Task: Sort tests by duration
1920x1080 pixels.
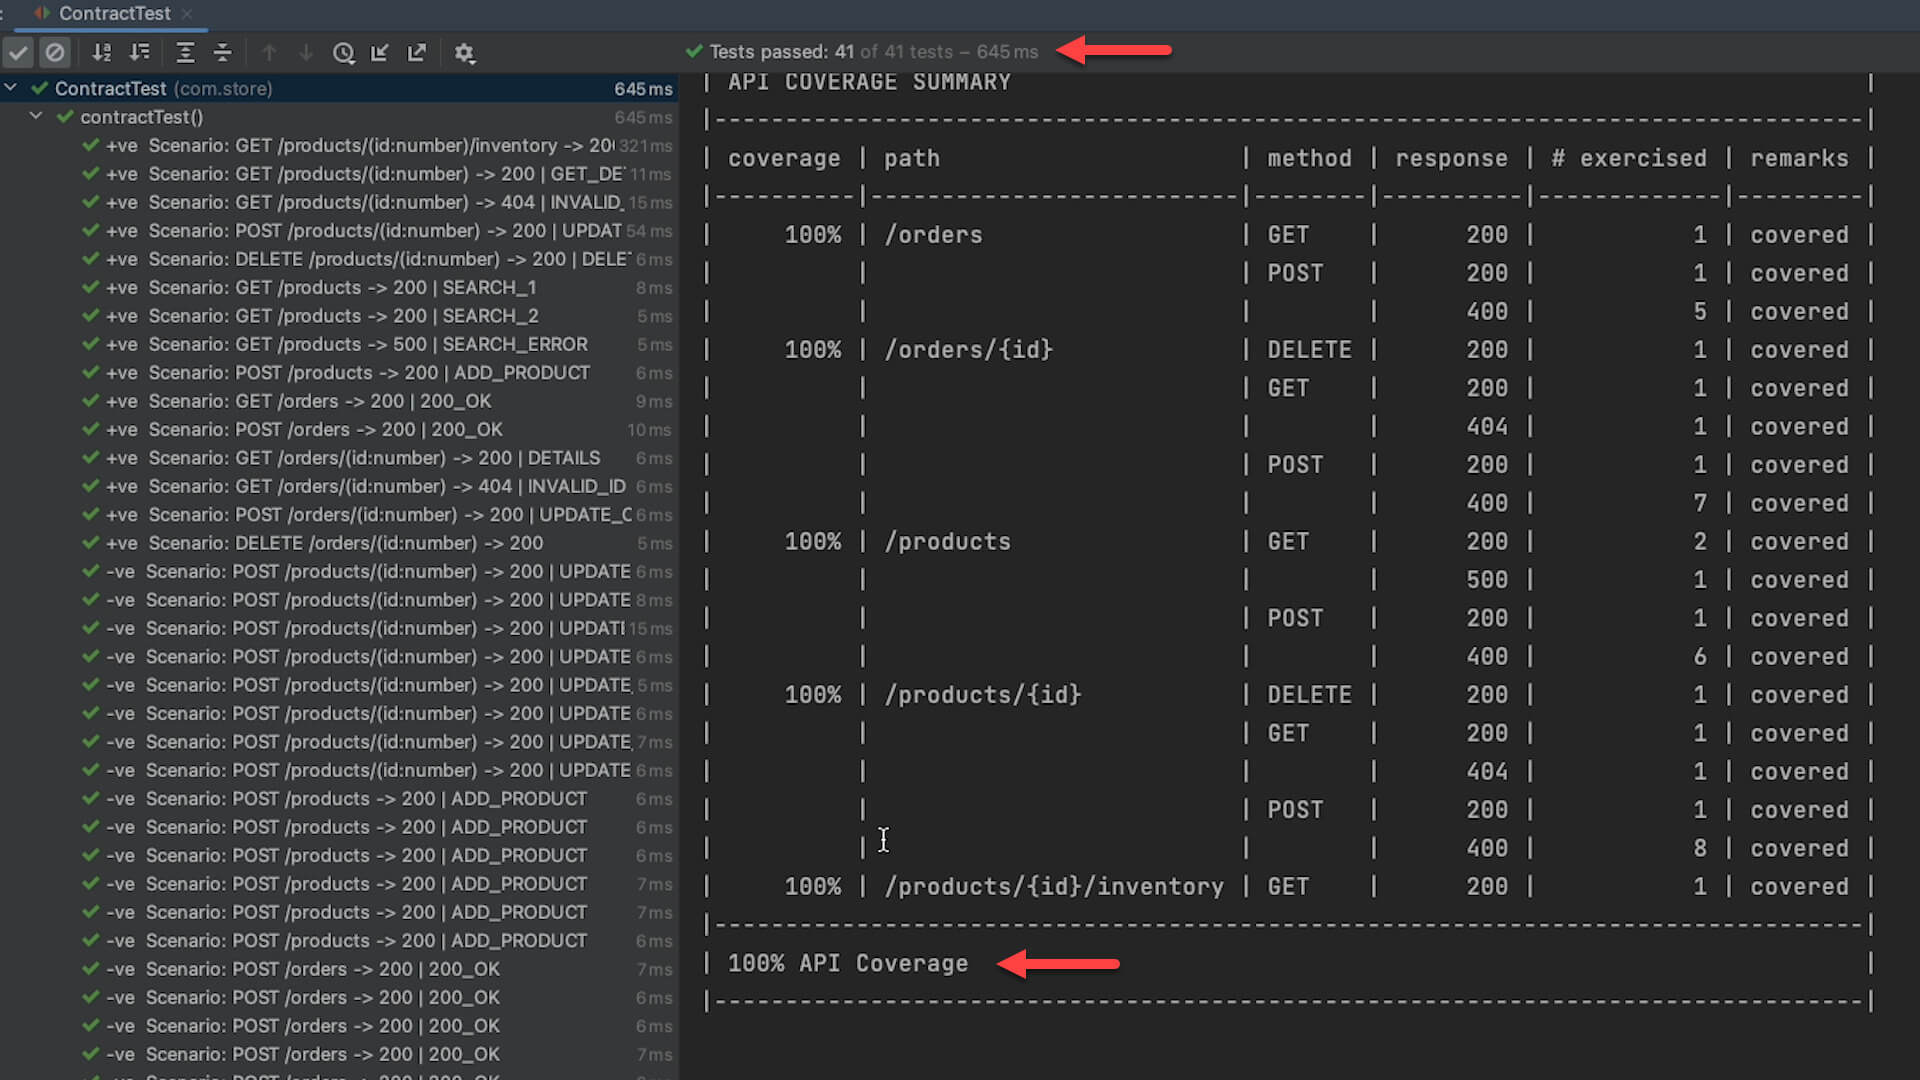Action: coord(140,53)
